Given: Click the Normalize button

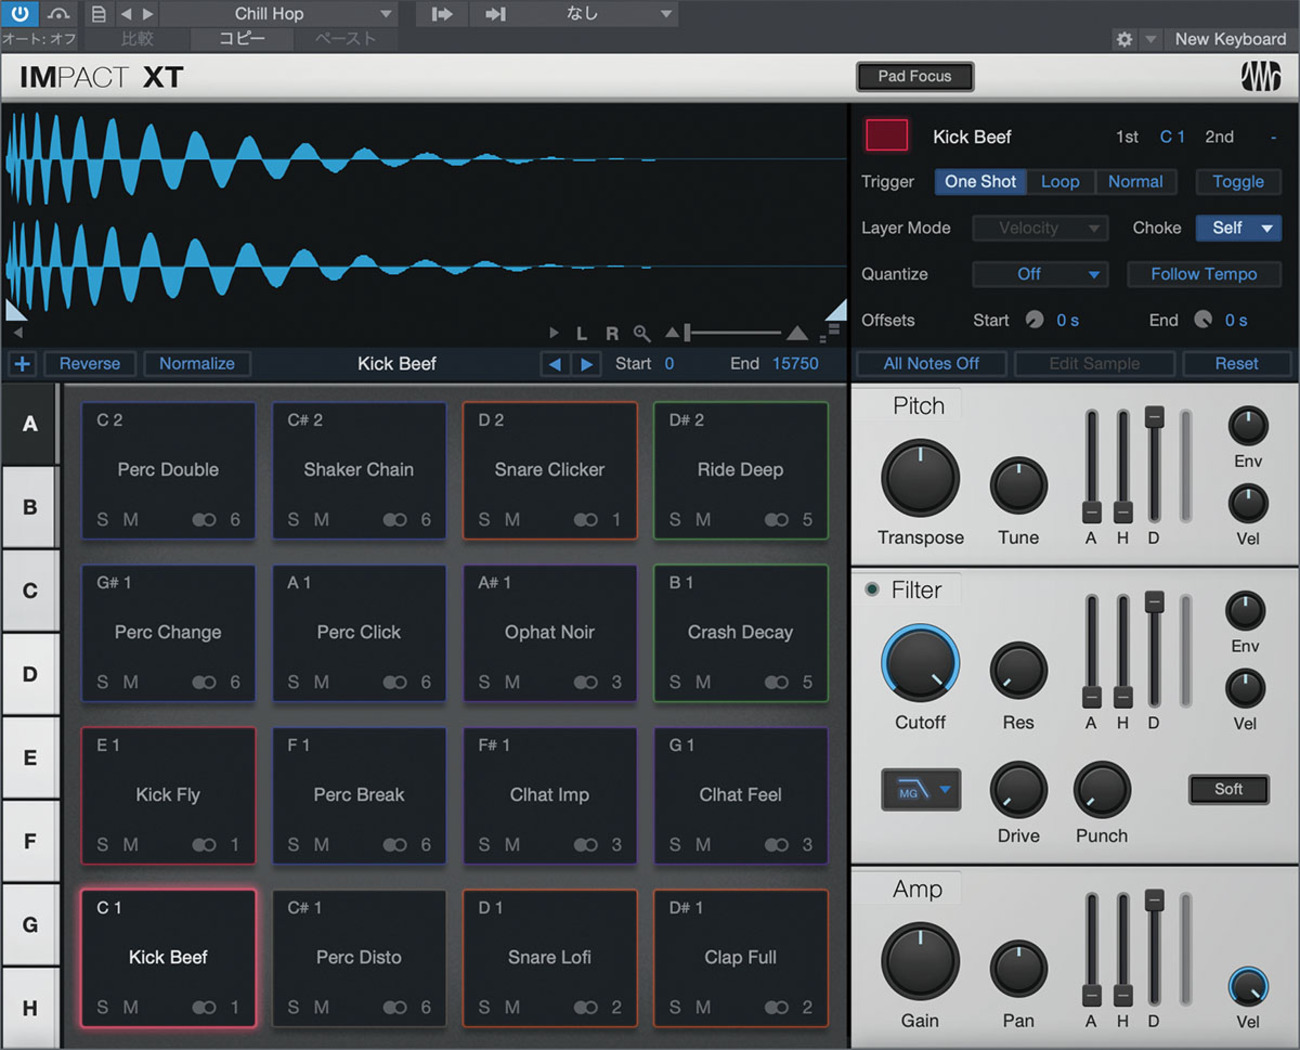Looking at the screenshot, I should pos(197,364).
